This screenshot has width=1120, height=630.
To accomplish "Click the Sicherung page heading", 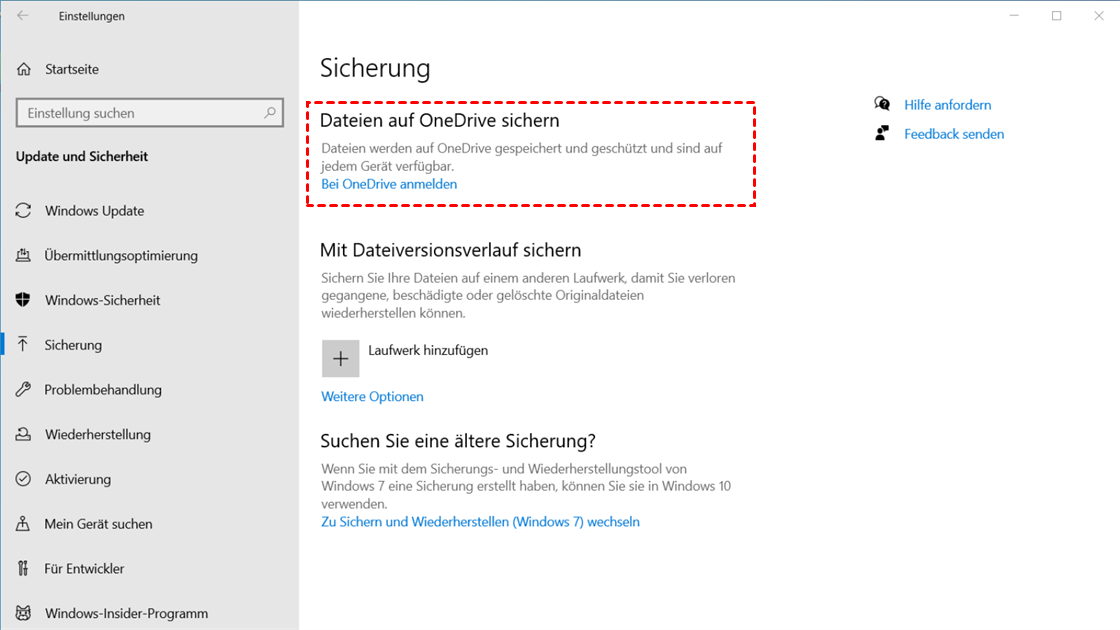I will click(x=375, y=68).
